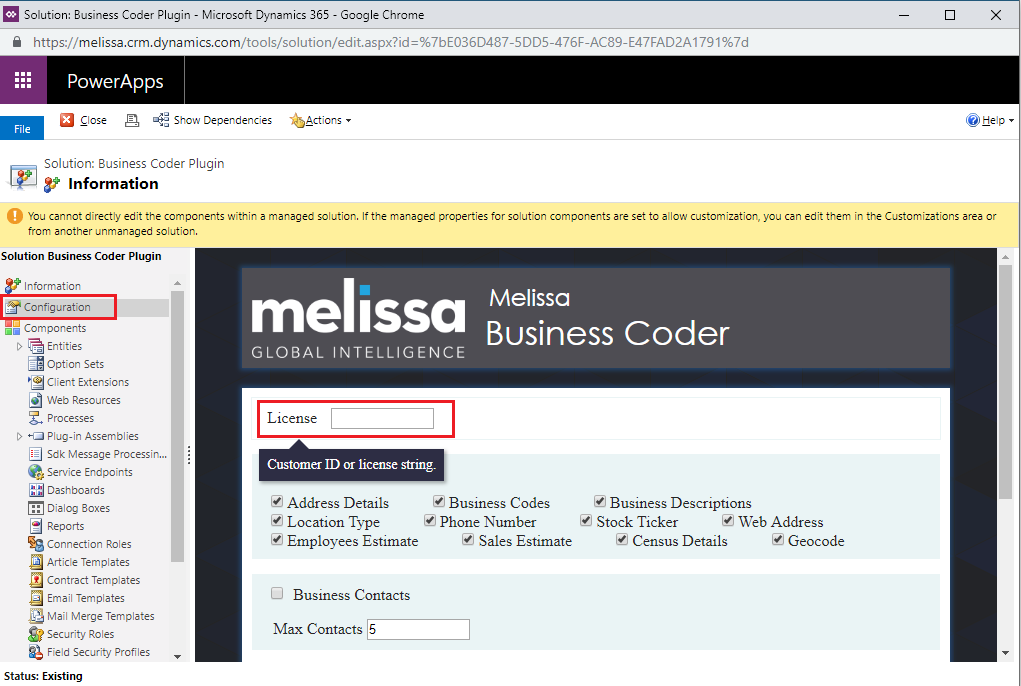Enable the Business Contacts checkbox
This screenshot has width=1021, height=686.
coord(278,594)
